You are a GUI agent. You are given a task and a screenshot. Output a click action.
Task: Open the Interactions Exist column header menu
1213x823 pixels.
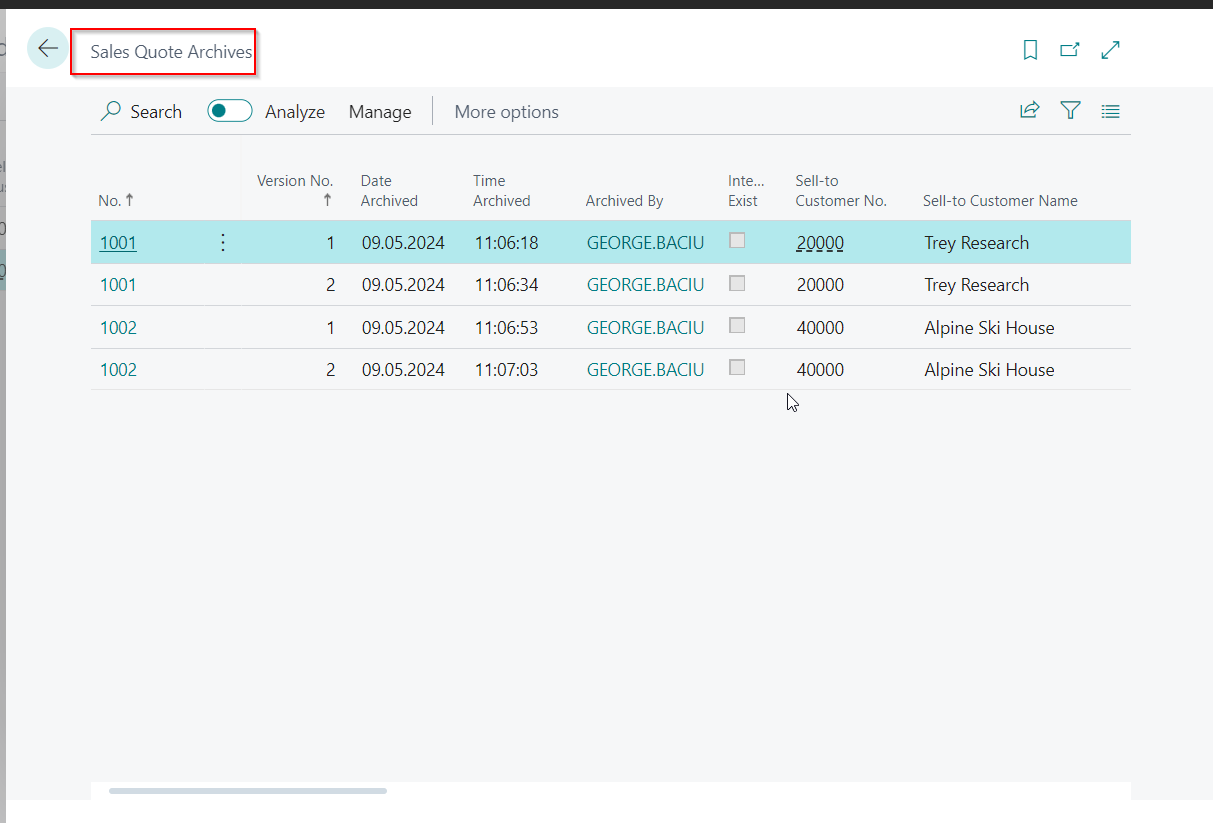(x=745, y=190)
